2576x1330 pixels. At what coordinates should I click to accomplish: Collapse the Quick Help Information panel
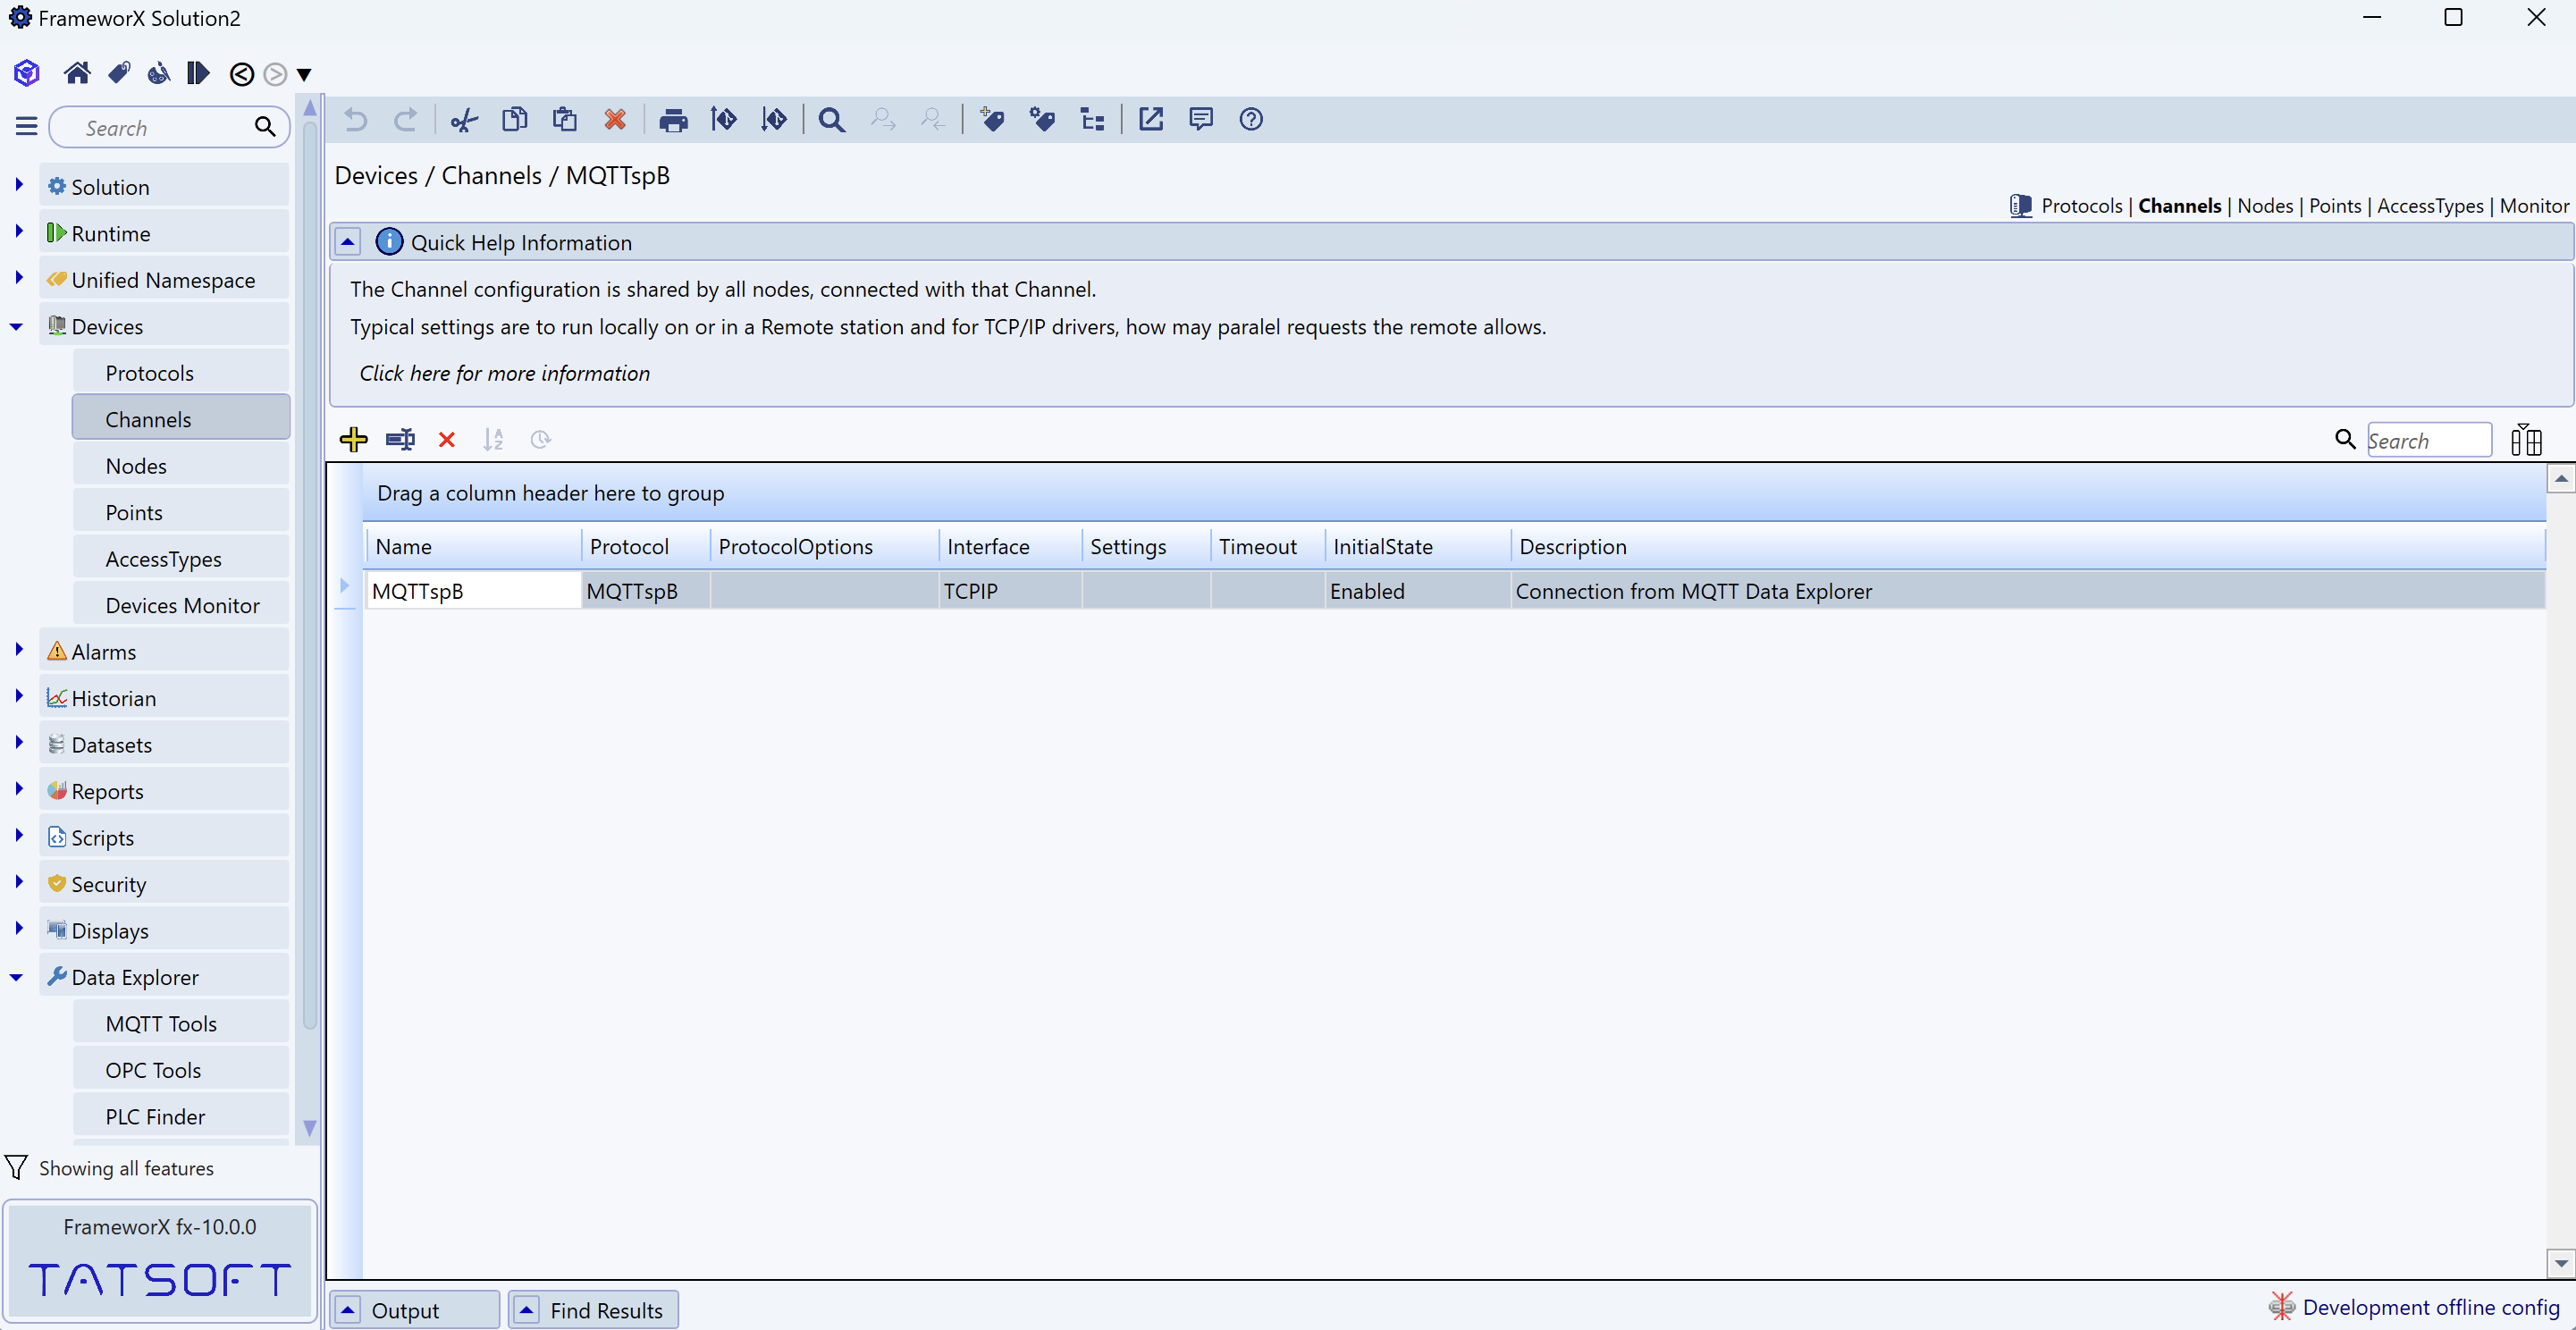click(x=347, y=242)
